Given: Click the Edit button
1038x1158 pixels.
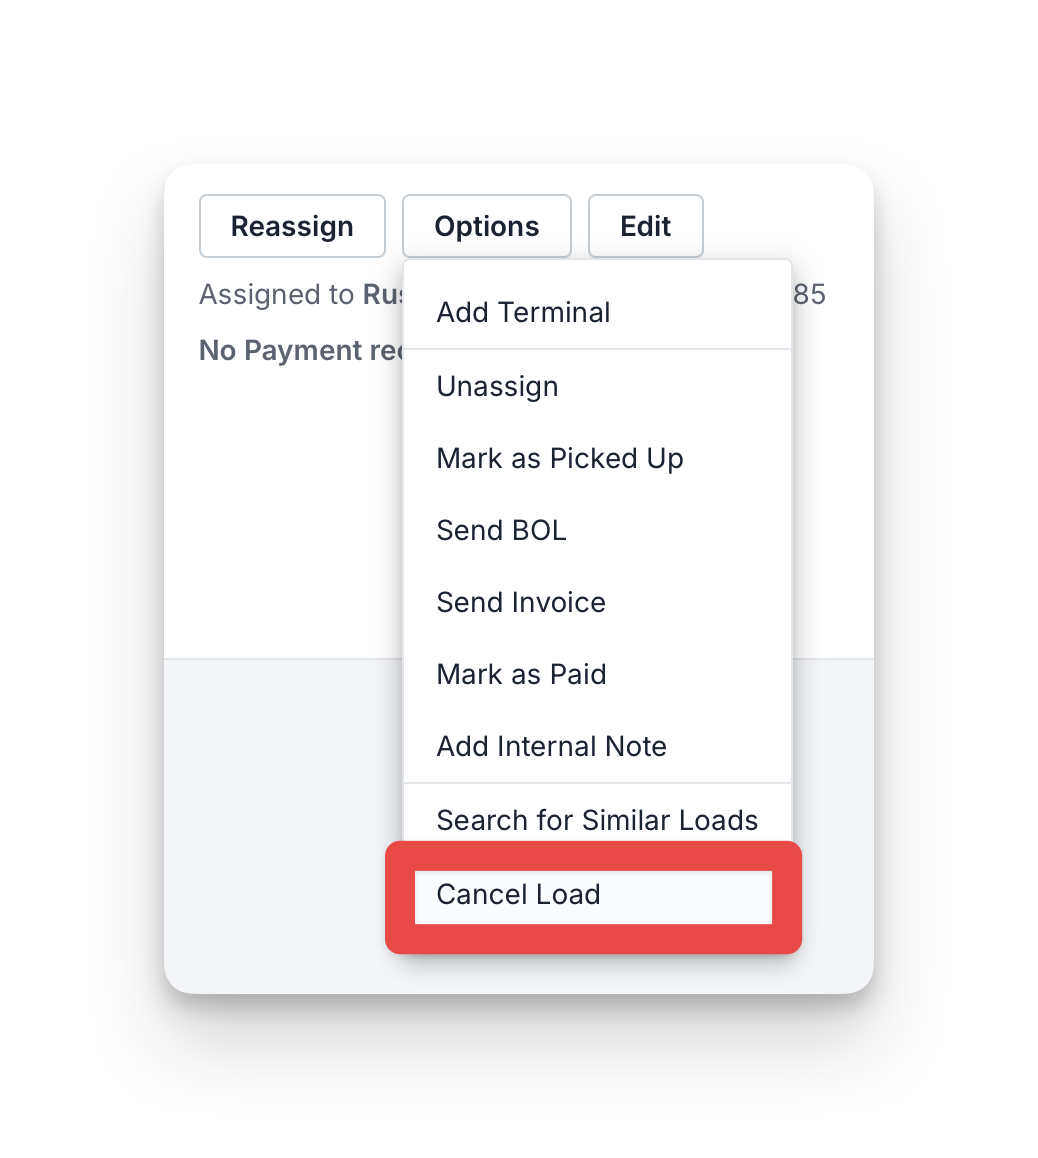Looking at the screenshot, I should click(645, 226).
